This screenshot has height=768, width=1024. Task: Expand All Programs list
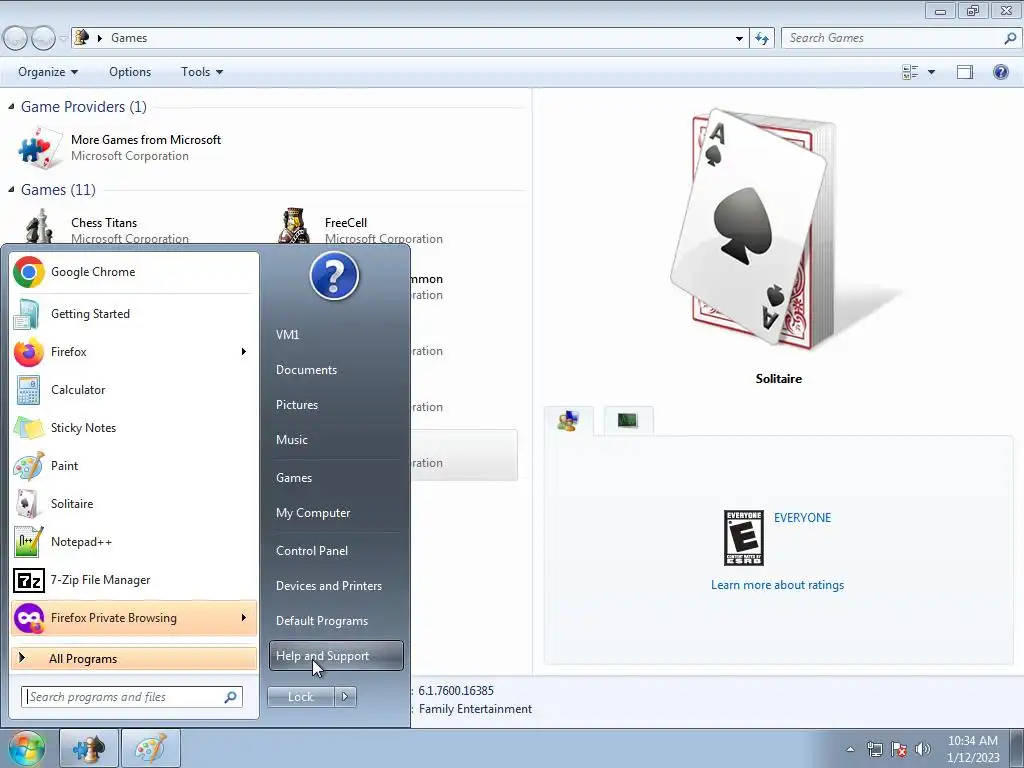[x=134, y=658]
